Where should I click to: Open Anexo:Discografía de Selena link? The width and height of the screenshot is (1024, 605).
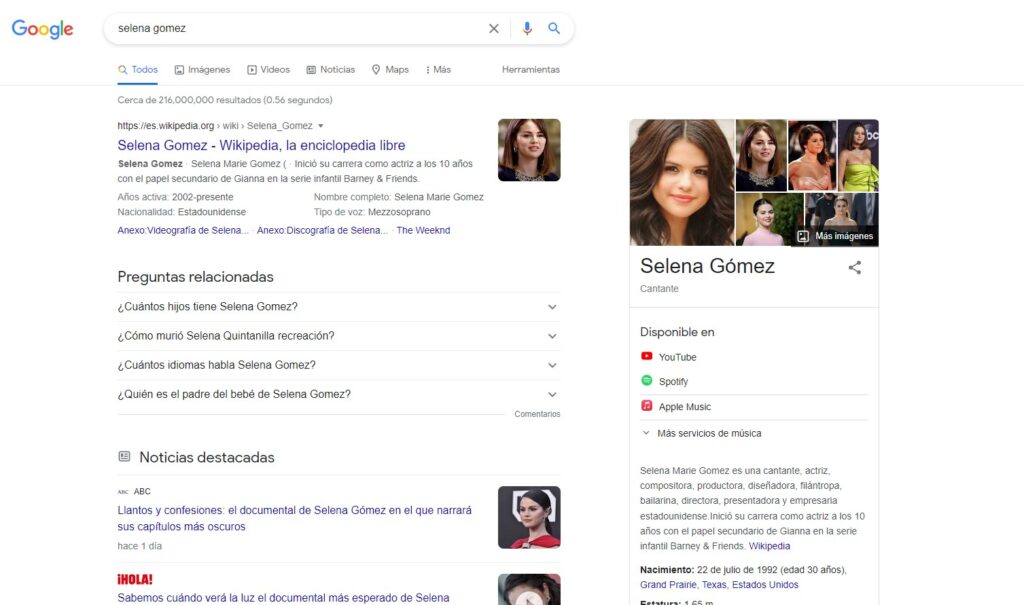(322, 230)
